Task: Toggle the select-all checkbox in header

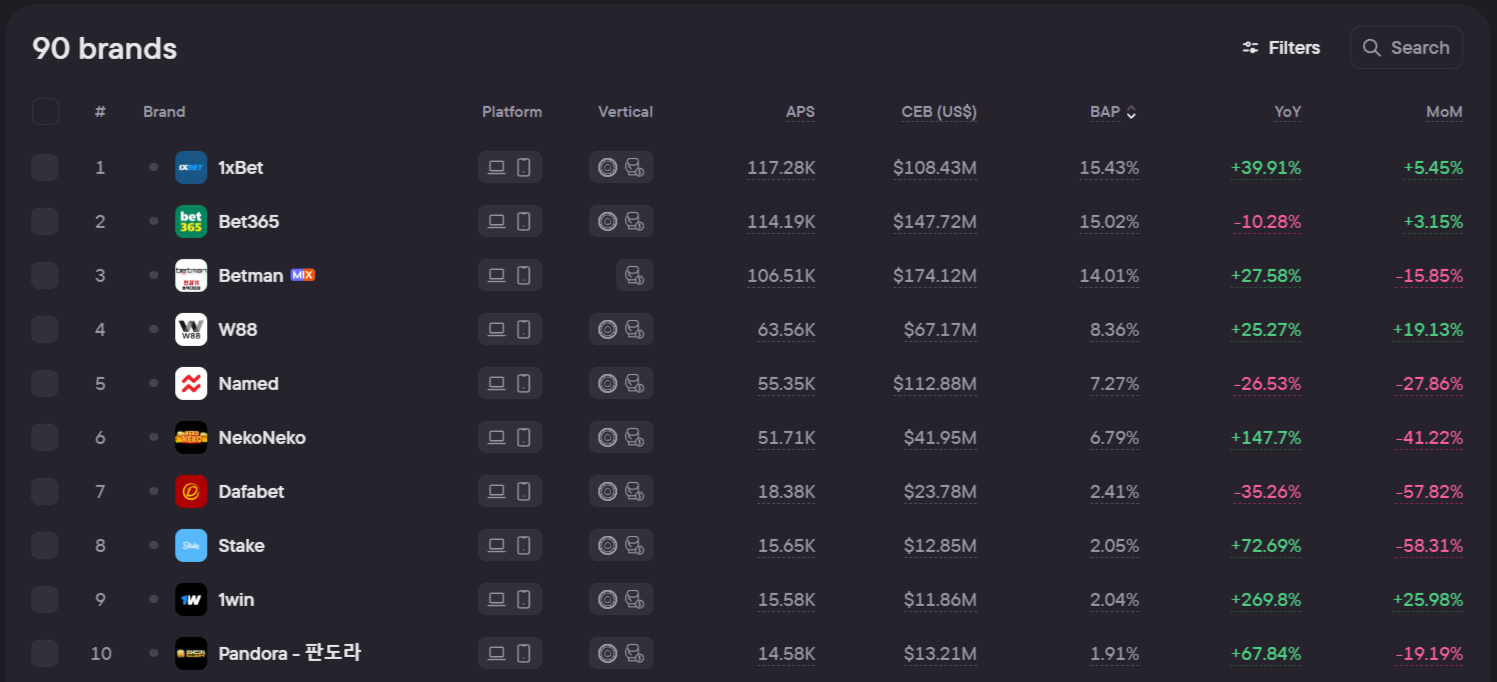Action: pos(45,112)
